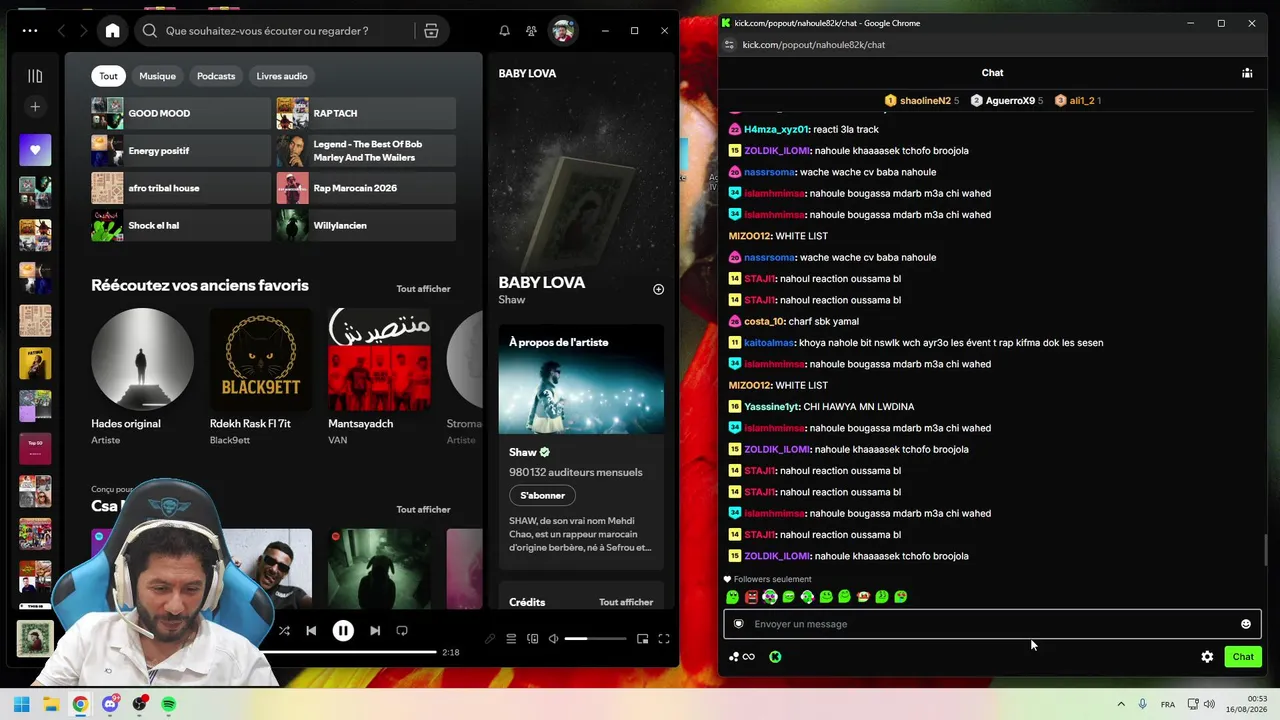This screenshot has width=1280, height=720.
Task: Subscribe to Shaw with S'abonner button
Action: [x=542, y=495]
